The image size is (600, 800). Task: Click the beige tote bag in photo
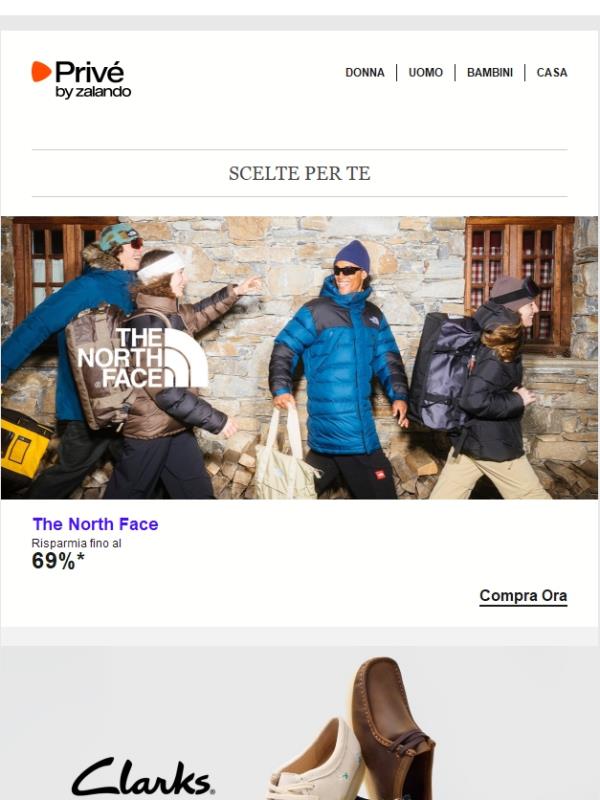(x=286, y=454)
